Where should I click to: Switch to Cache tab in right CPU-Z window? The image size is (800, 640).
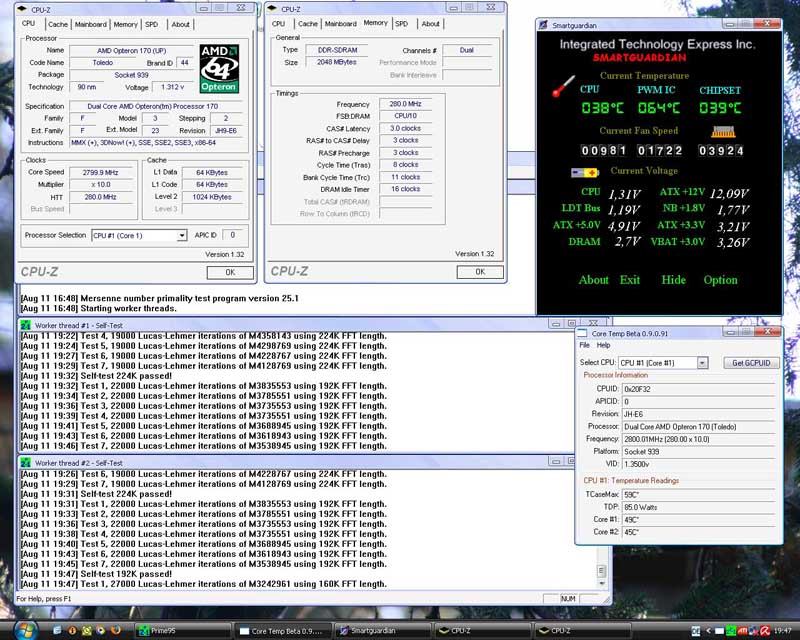[308, 24]
